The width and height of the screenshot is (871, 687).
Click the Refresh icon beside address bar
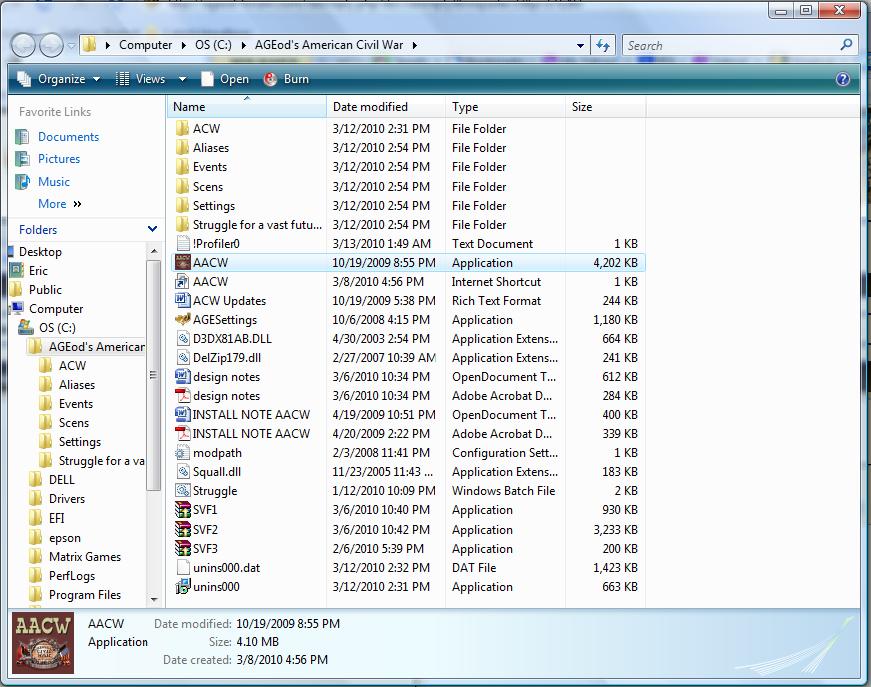tap(603, 45)
